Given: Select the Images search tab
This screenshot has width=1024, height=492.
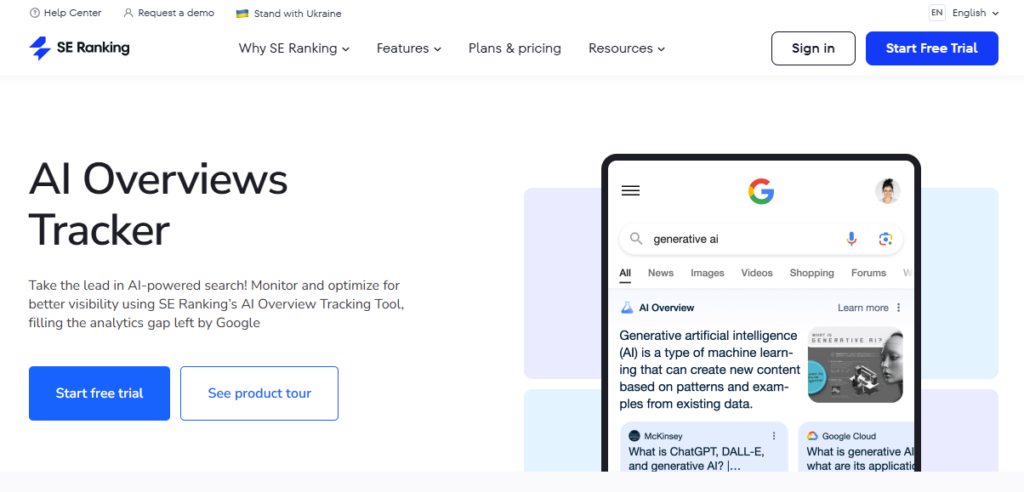Looking at the screenshot, I should click(707, 273).
